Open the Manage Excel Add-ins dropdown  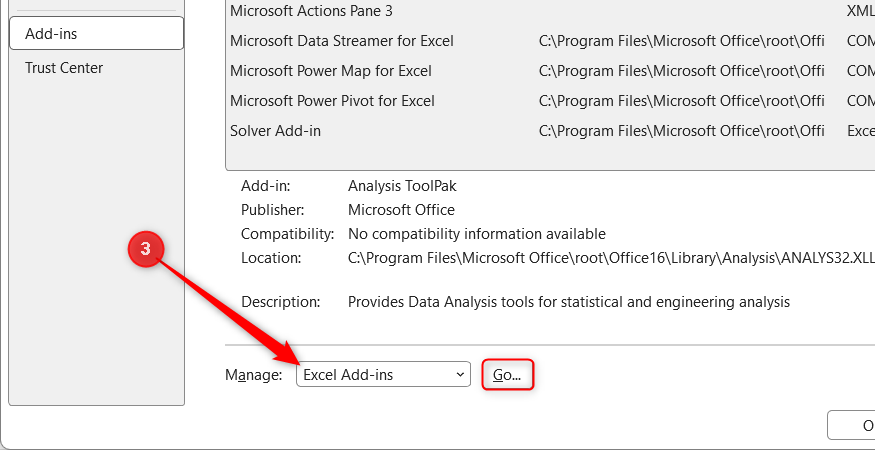383,375
